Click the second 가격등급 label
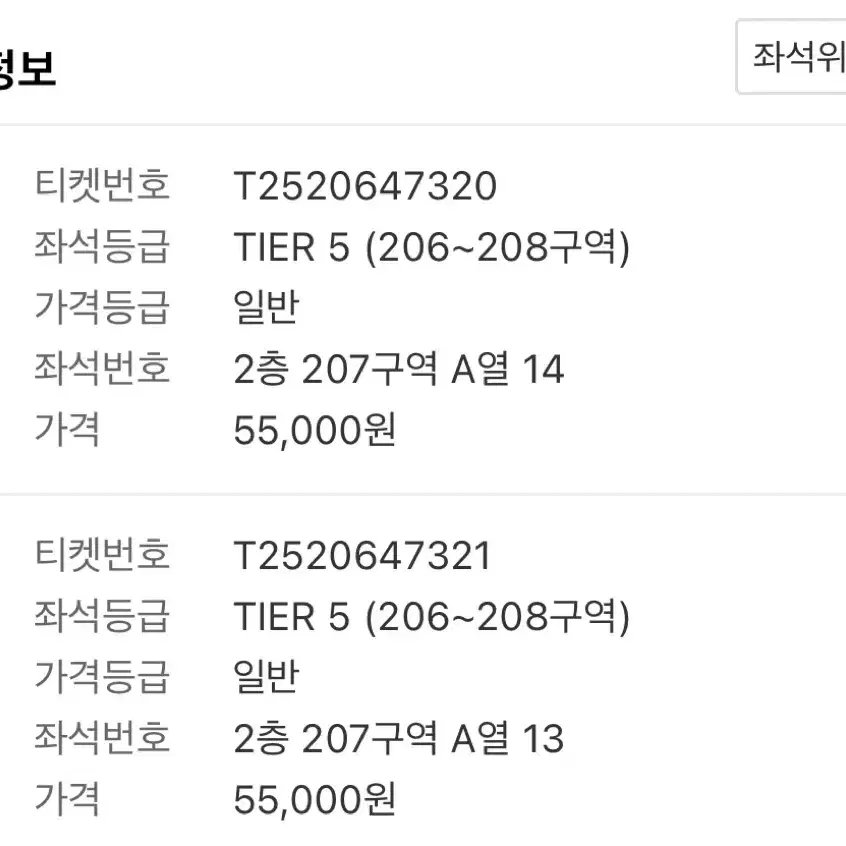 (x=103, y=677)
